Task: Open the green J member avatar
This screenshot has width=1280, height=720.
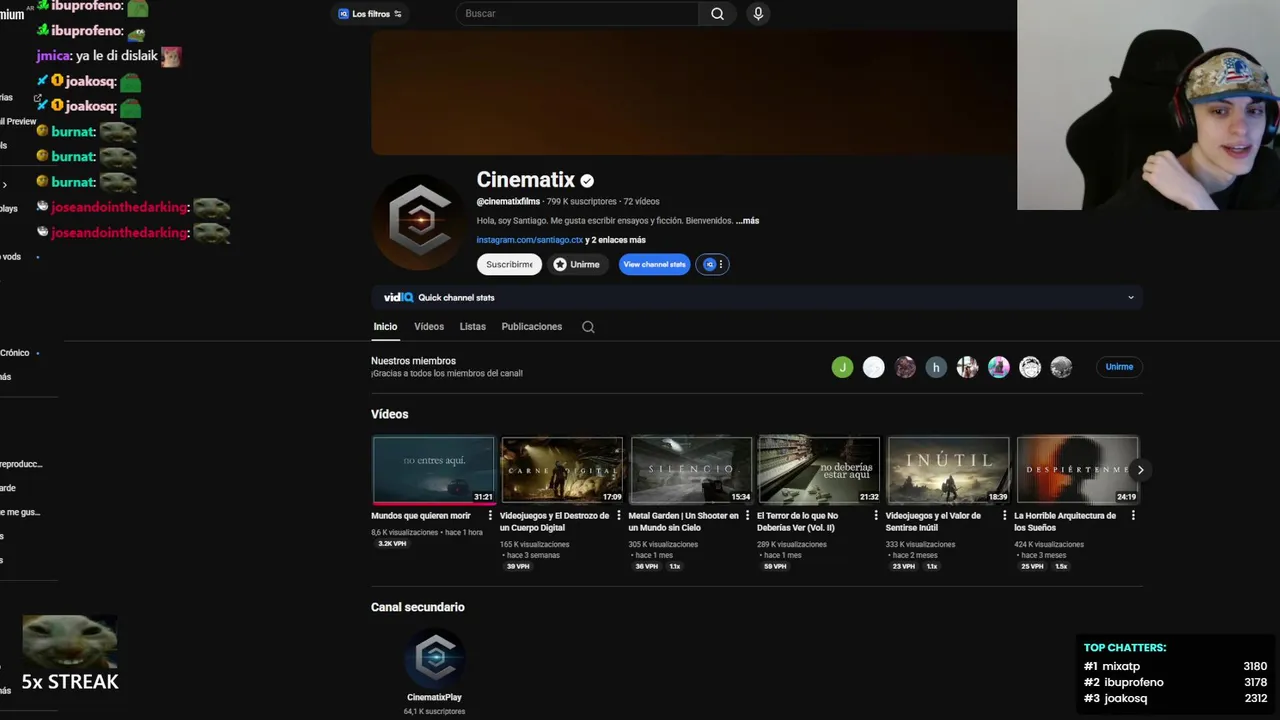Action: [x=842, y=367]
